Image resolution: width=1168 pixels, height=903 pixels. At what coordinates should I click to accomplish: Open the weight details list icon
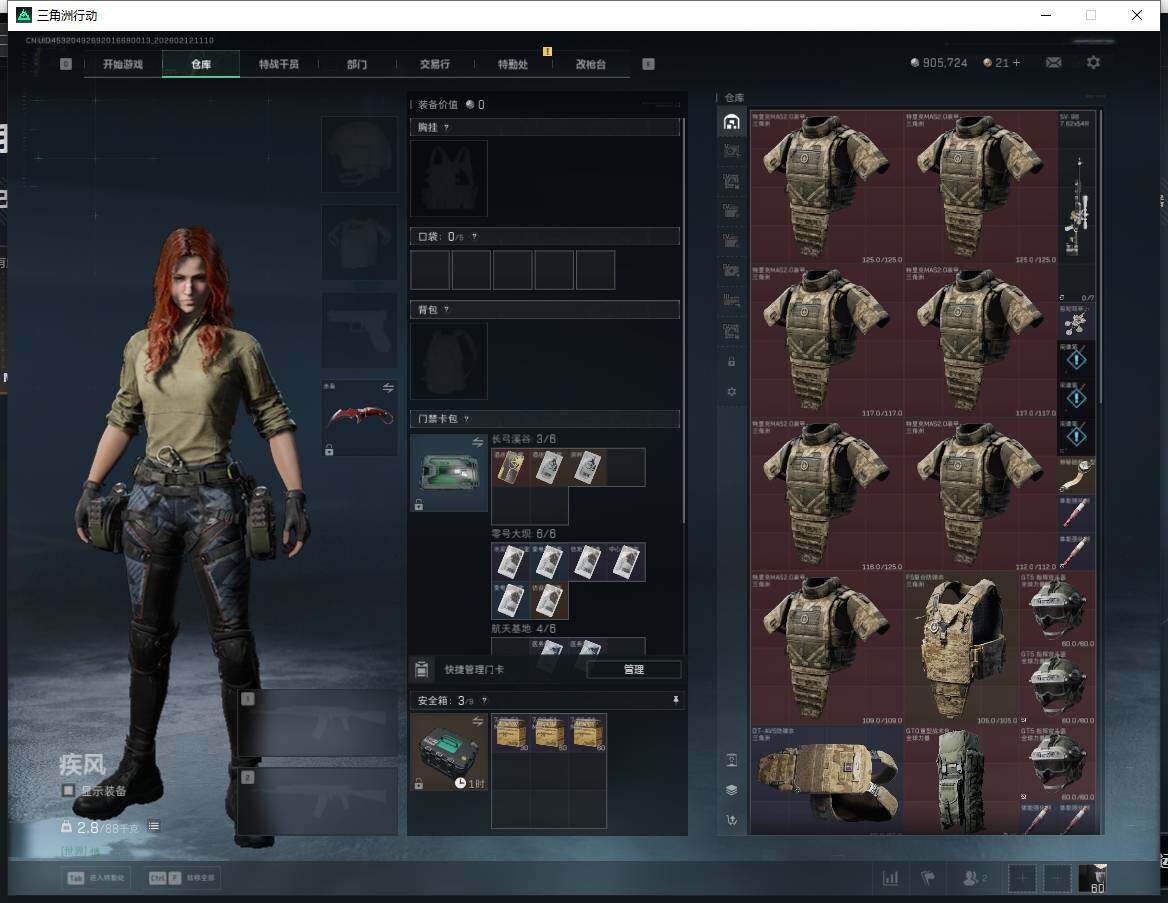point(153,826)
